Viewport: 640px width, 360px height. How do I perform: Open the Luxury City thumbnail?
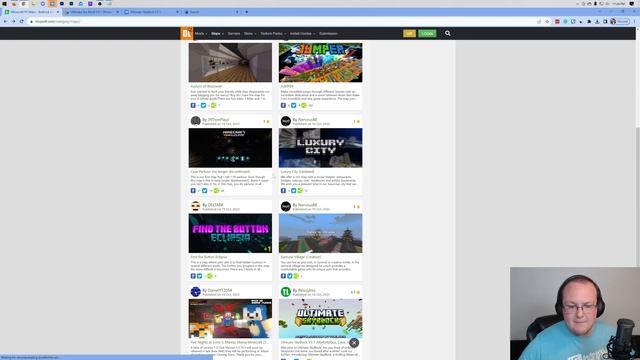pyautogui.click(x=320, y=148)
